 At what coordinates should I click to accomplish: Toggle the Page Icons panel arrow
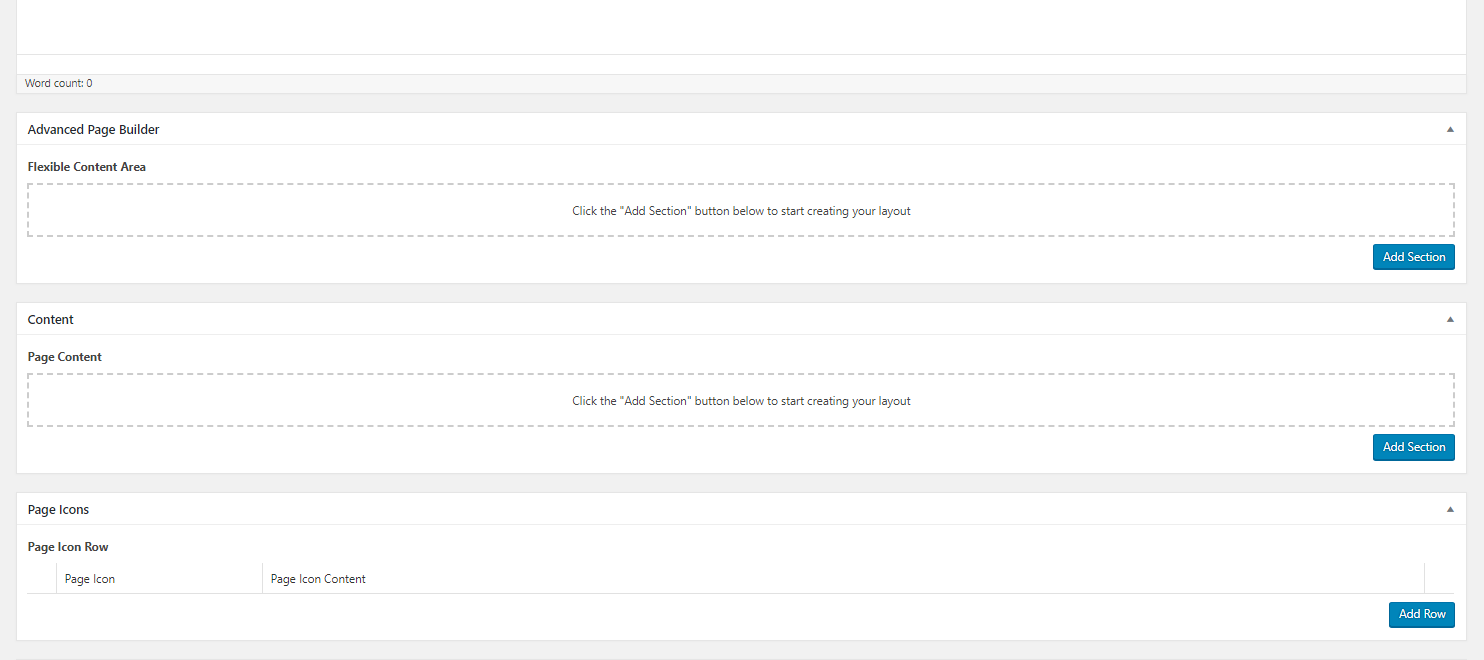(x=1450, y=510)
